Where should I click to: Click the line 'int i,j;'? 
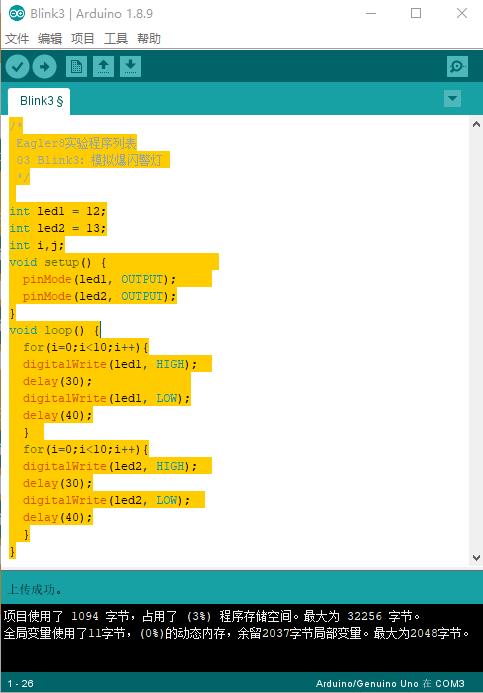[37, 245]
